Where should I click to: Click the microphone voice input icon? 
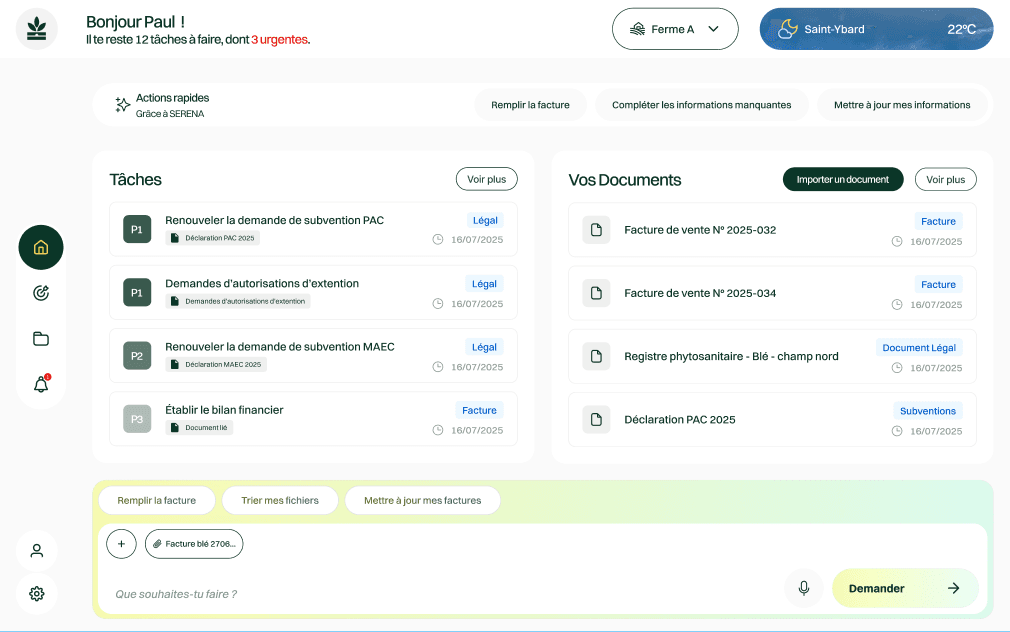(804, 588)
